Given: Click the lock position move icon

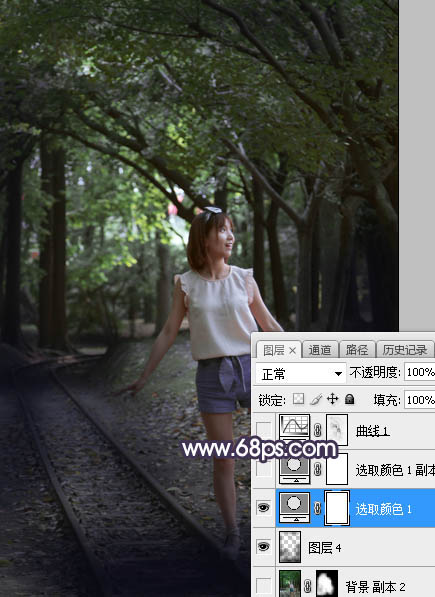Looking at the screenshot, I should (x=333, y=399).
